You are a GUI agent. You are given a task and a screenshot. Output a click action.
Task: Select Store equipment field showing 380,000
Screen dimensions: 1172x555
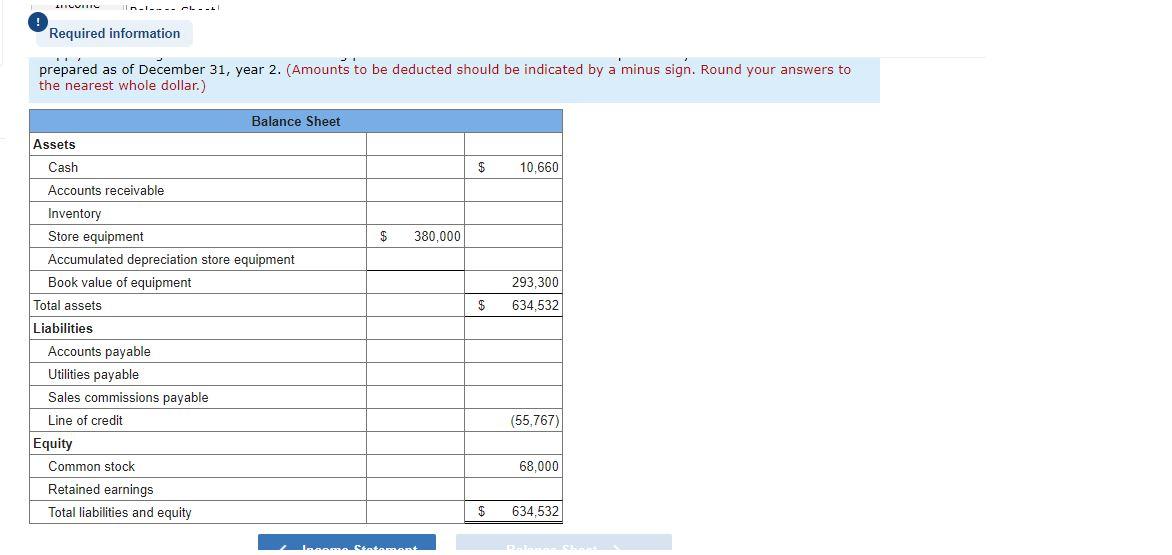coord(416,237)
